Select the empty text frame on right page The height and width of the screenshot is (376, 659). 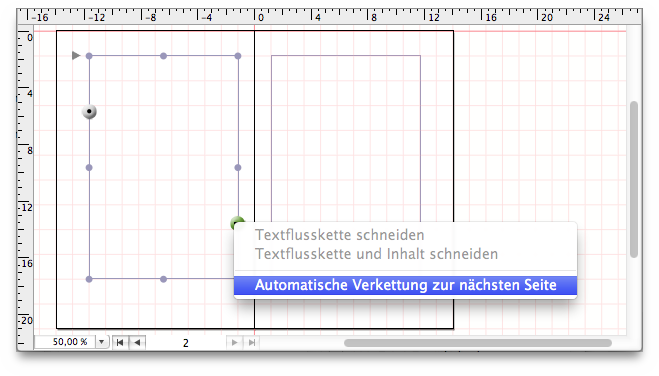(346, 139)
